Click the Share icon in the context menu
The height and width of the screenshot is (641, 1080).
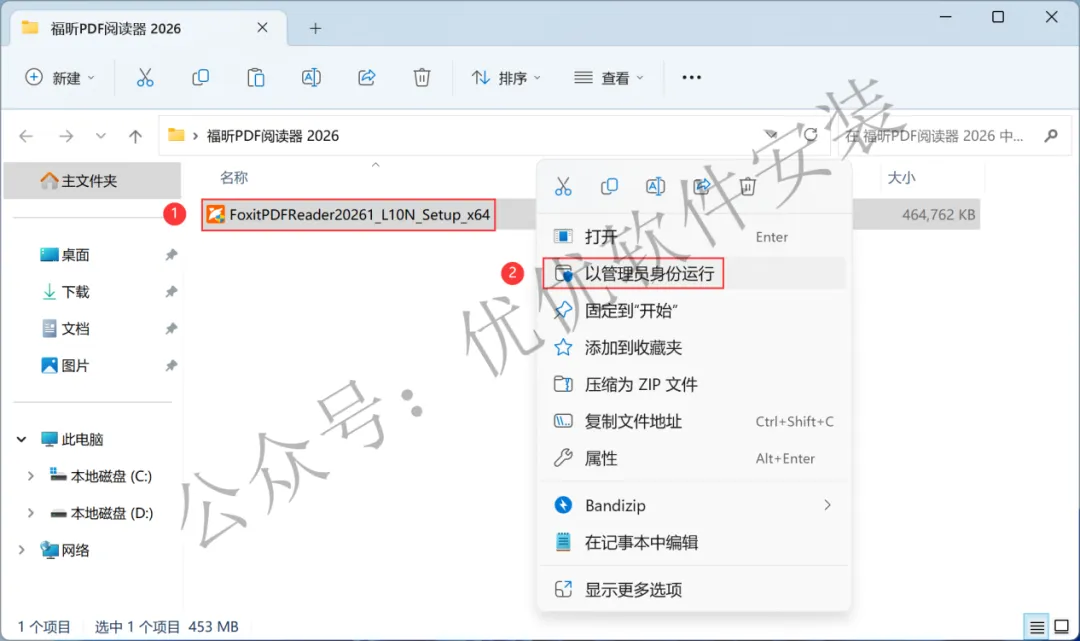tap(702, 187)
